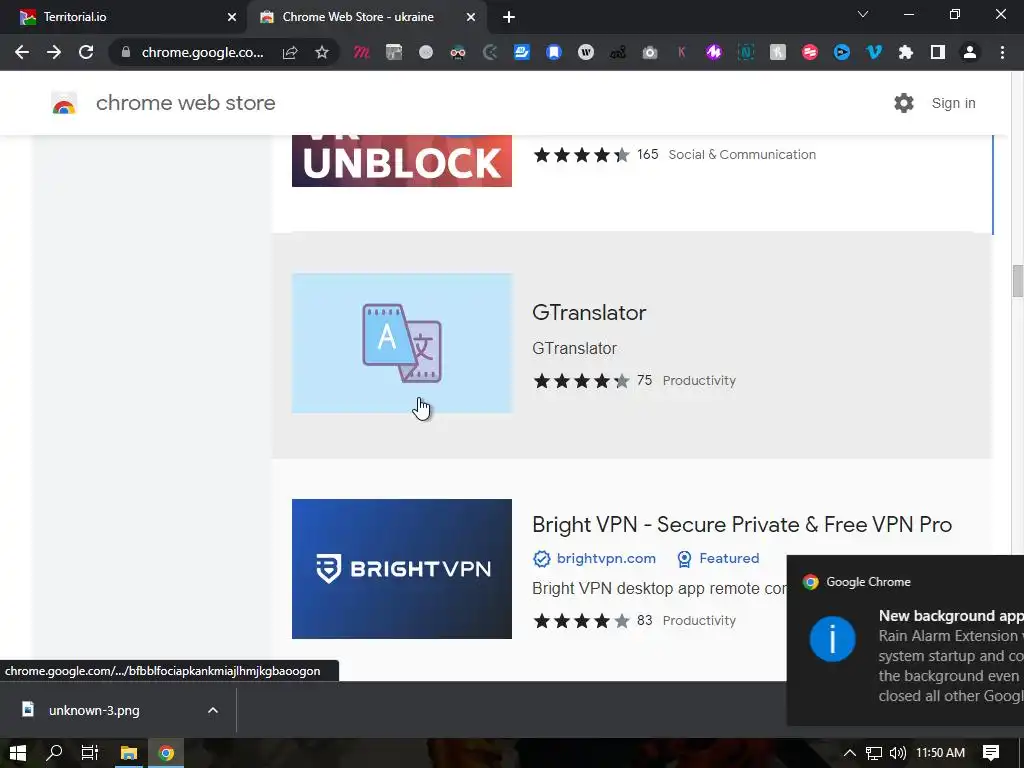Click the Social & Communication category label
The height and width of the screenshot is (768, 1024).
pyautogui.click(x=742, y=155)
